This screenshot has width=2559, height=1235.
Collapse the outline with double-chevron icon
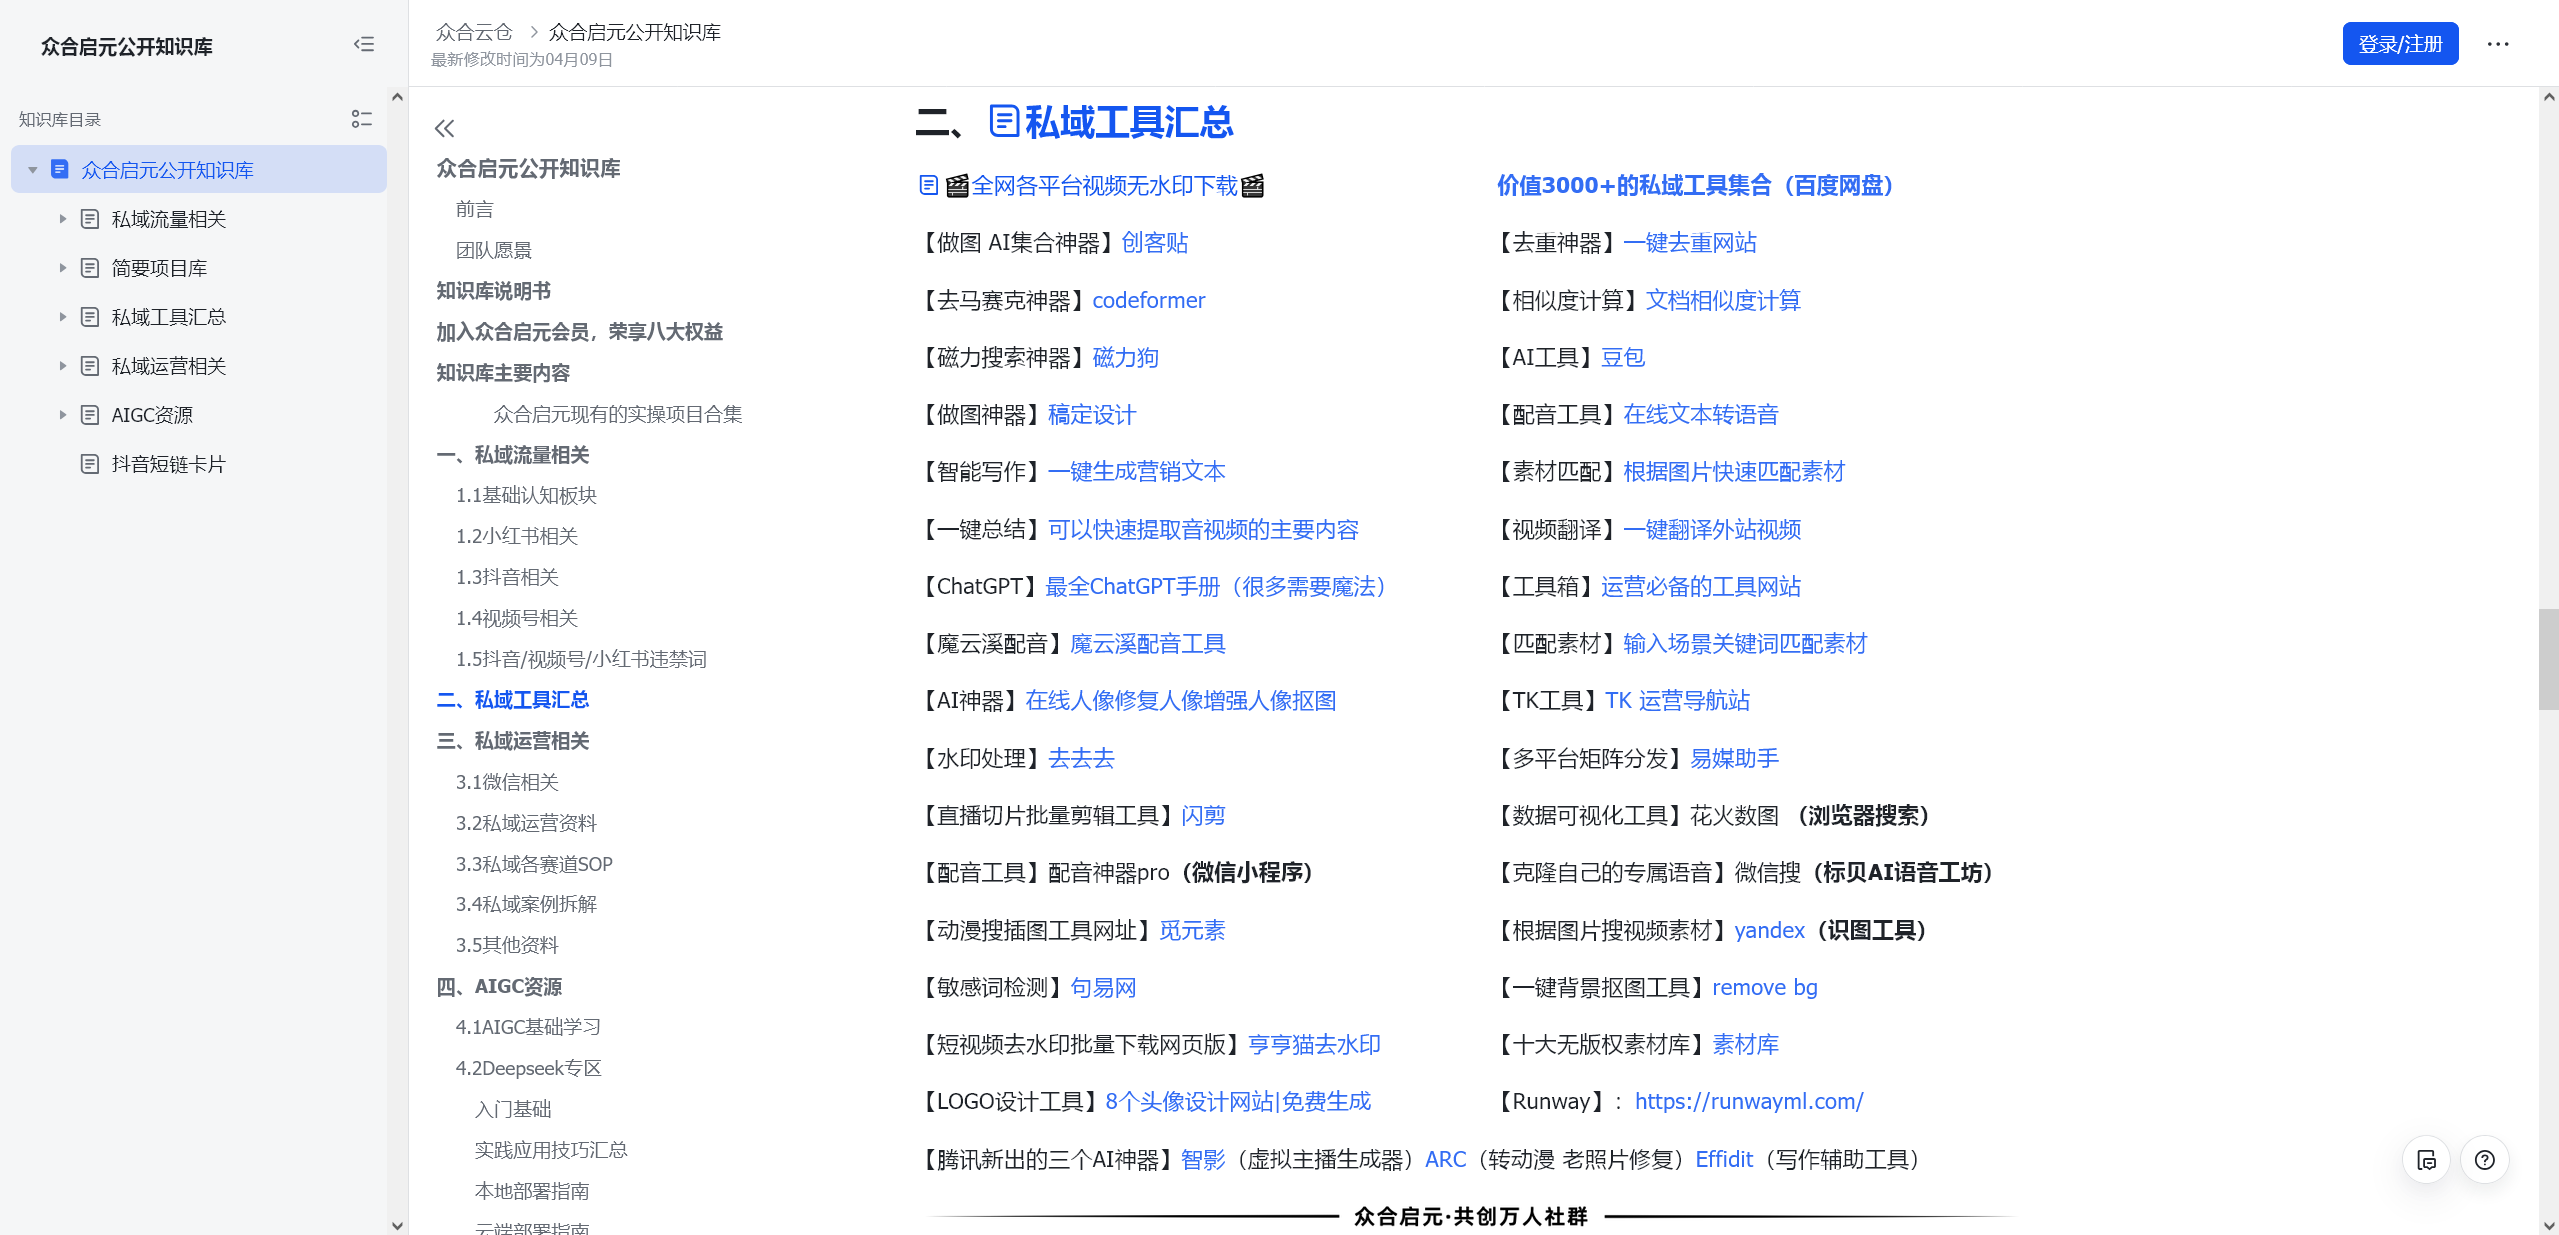[x=445, y=128]
